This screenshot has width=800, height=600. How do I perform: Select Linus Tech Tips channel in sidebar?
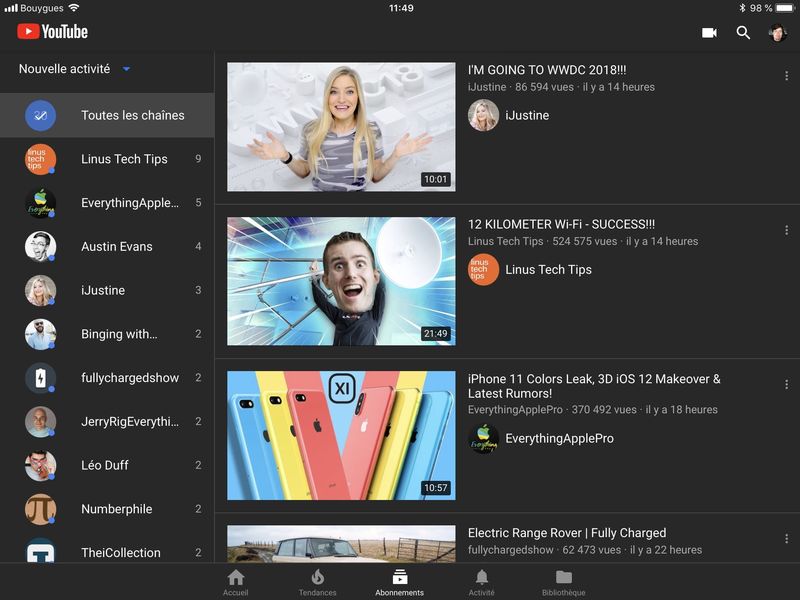107,159
